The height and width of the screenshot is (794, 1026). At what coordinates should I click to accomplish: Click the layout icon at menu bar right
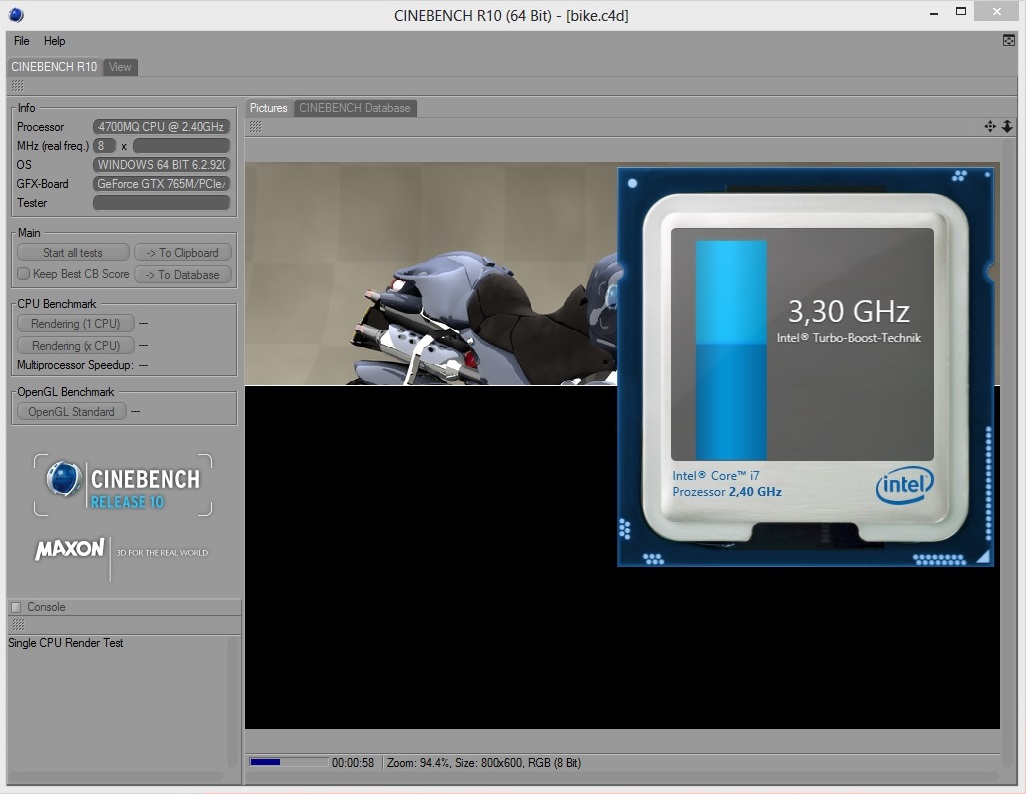tap(1008, 41)
